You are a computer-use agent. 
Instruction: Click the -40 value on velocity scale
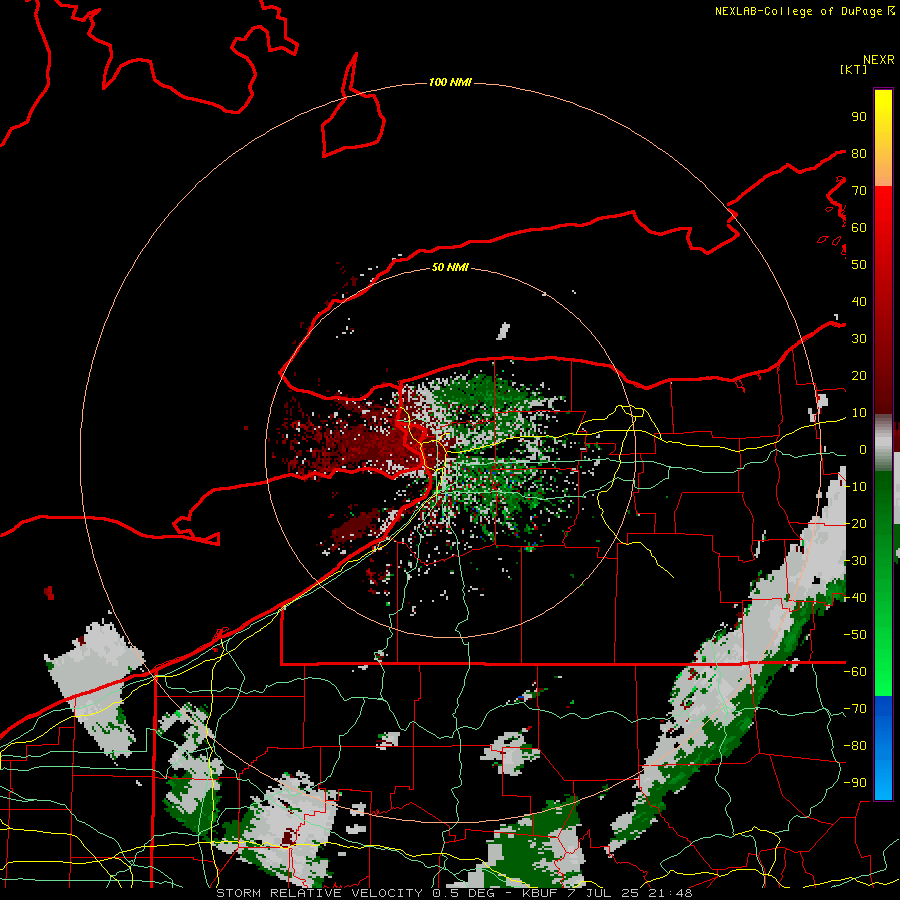tap(855, 598)
